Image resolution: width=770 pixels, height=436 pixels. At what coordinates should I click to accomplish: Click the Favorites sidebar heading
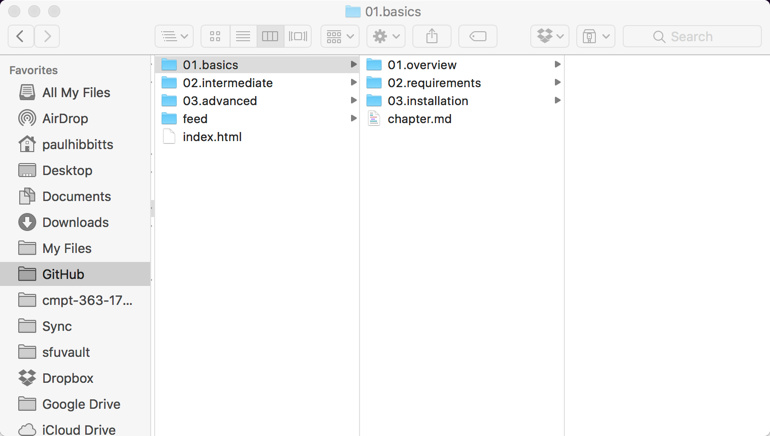pyautogui.click(x=33, y=70)
